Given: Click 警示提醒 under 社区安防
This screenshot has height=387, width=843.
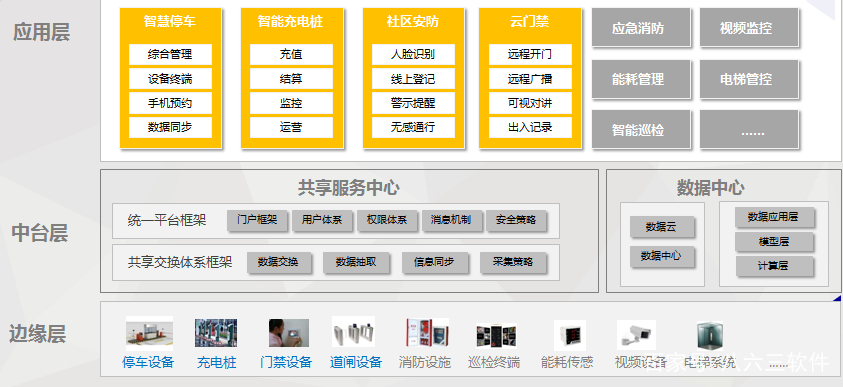Looking at the screenshot, I should pyautogui.click(x=413, y=103).
